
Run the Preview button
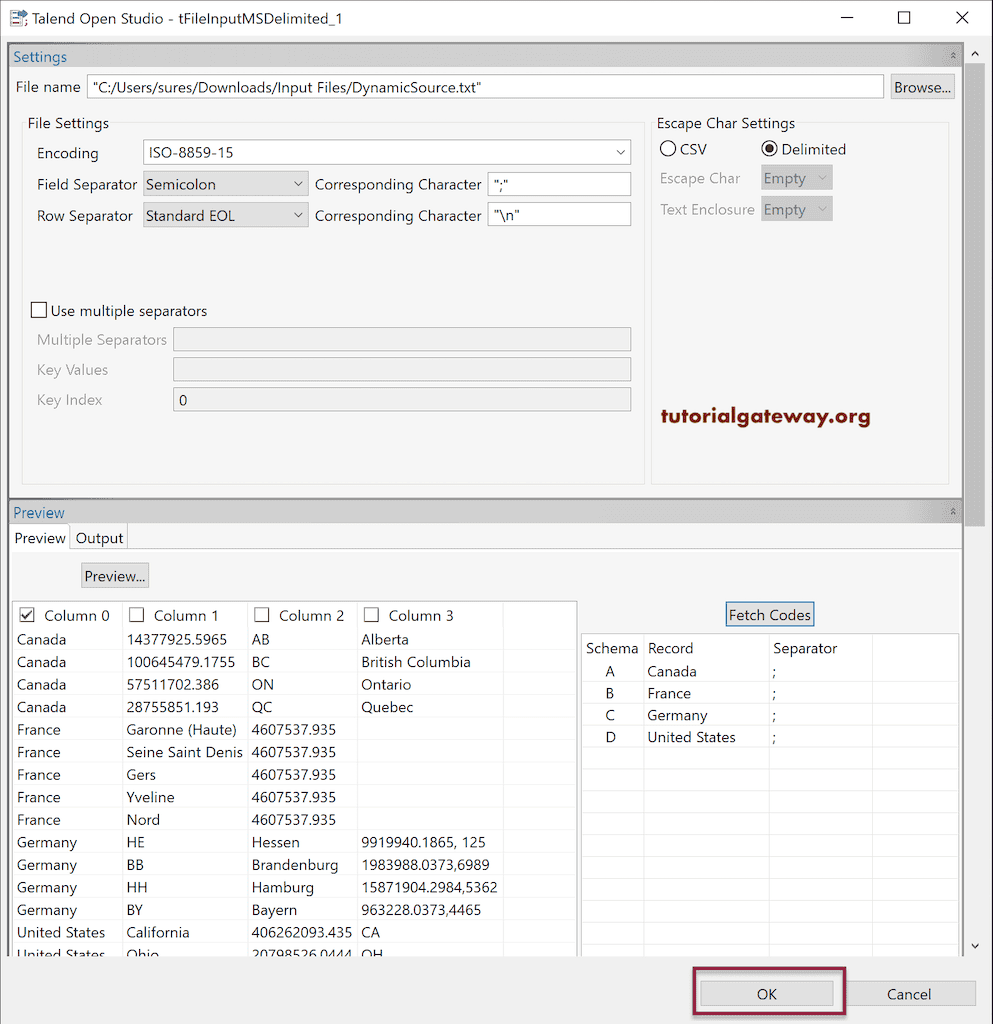114,575
